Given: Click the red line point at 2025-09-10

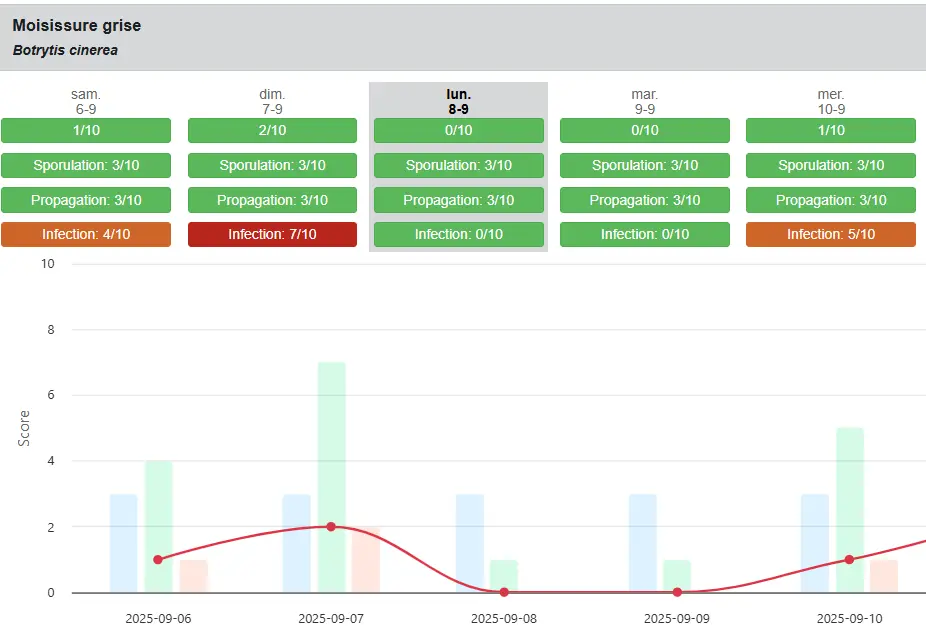Looking at the screenshot, I should (849, 560).
